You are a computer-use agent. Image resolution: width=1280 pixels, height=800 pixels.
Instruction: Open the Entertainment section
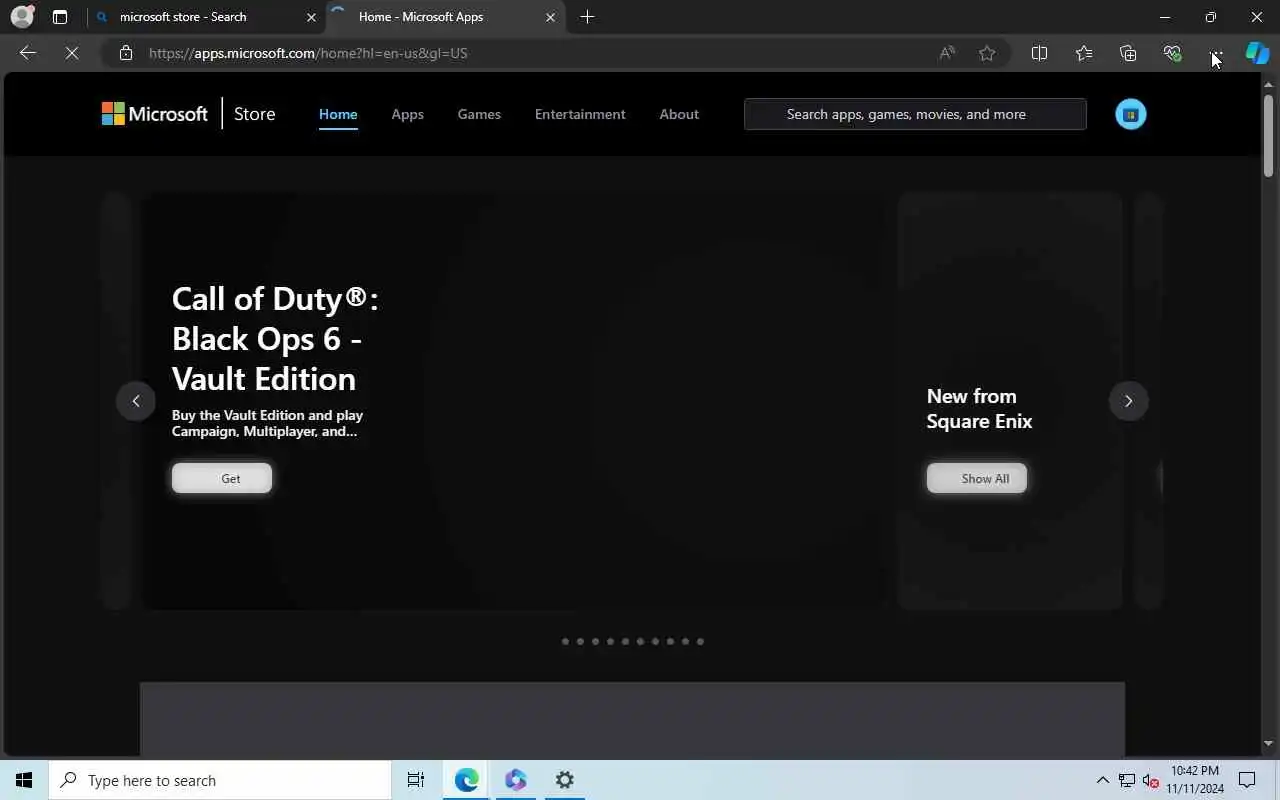click(x=580, y=114)
